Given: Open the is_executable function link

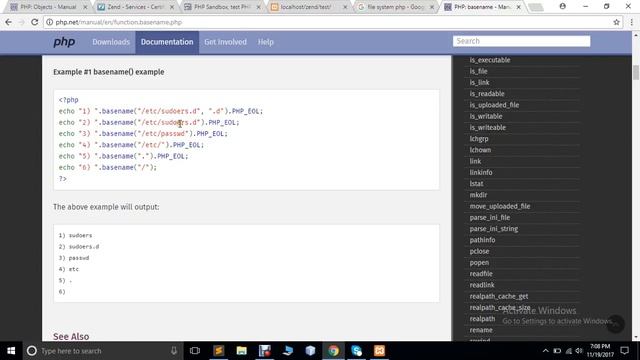Looking at the screenshot, I should coord(489,60).
